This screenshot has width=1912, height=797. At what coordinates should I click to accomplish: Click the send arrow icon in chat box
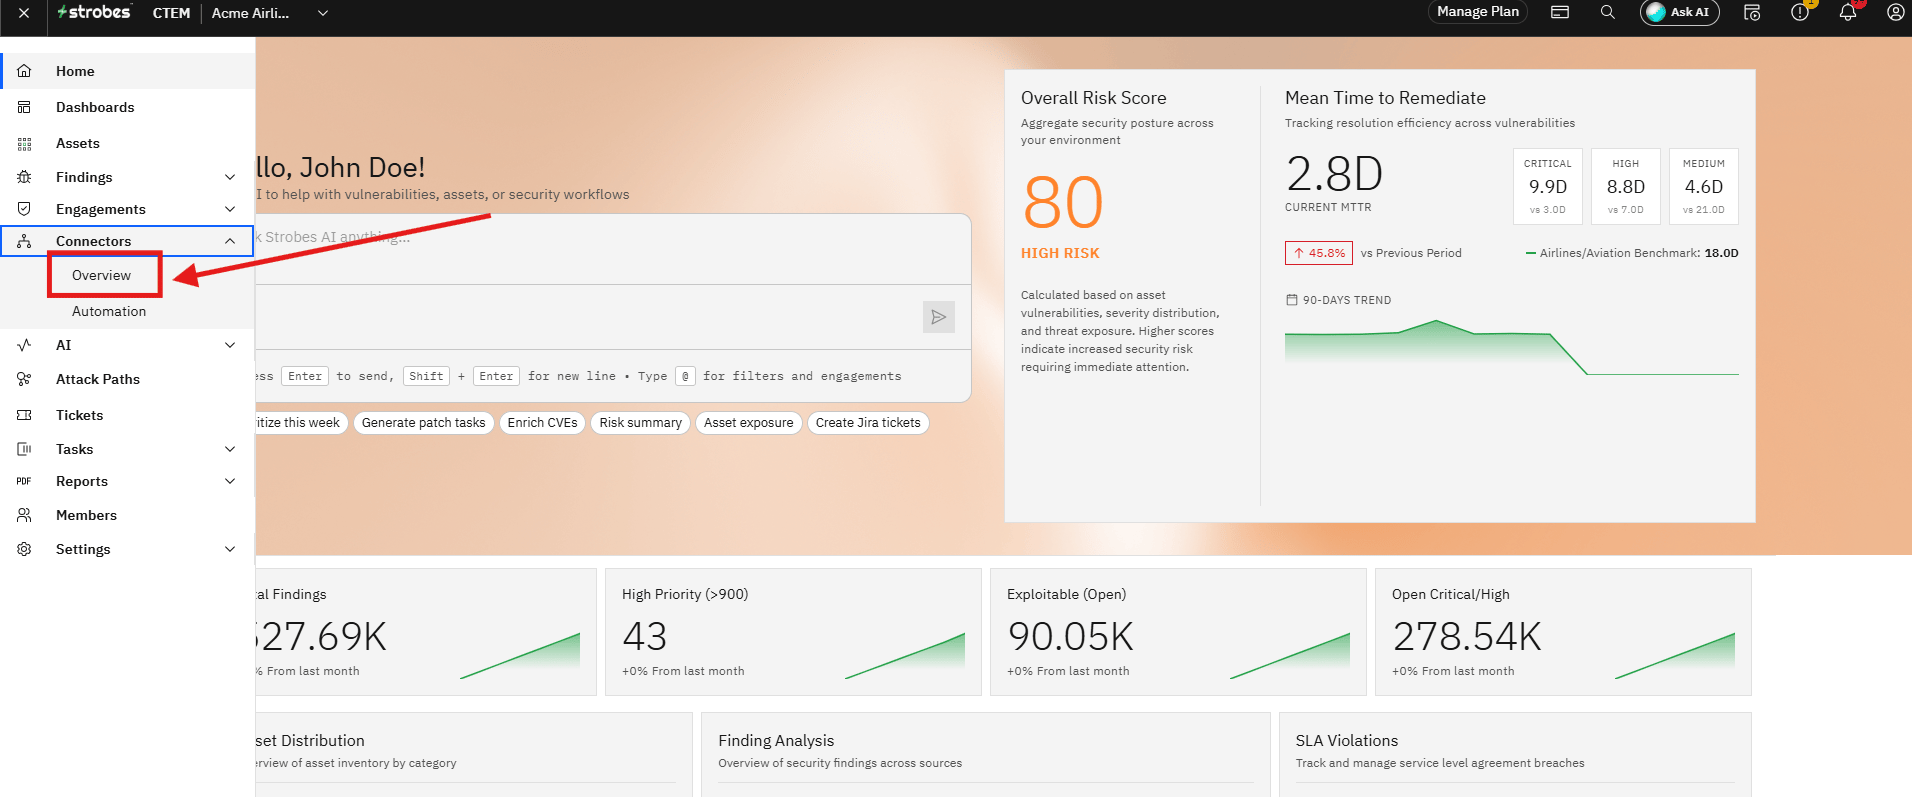tap(938, 317)
